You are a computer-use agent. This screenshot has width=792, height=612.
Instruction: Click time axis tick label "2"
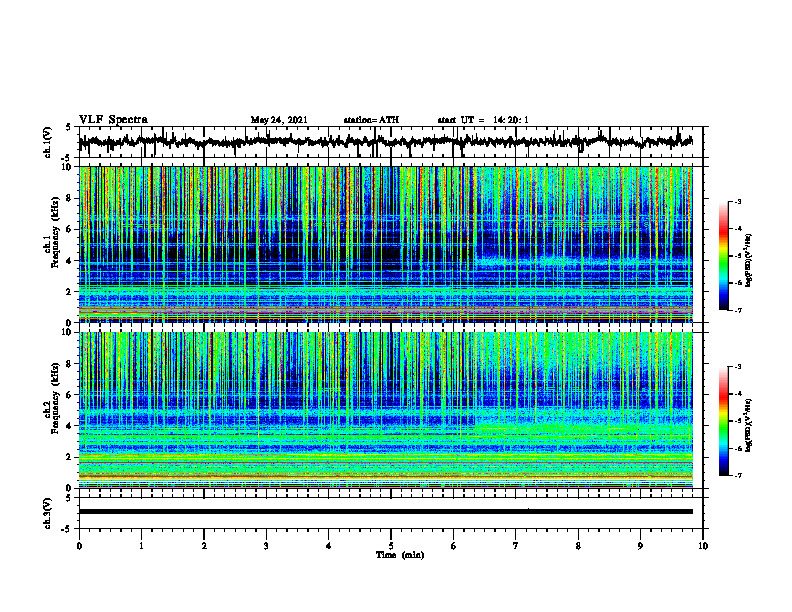204,546
